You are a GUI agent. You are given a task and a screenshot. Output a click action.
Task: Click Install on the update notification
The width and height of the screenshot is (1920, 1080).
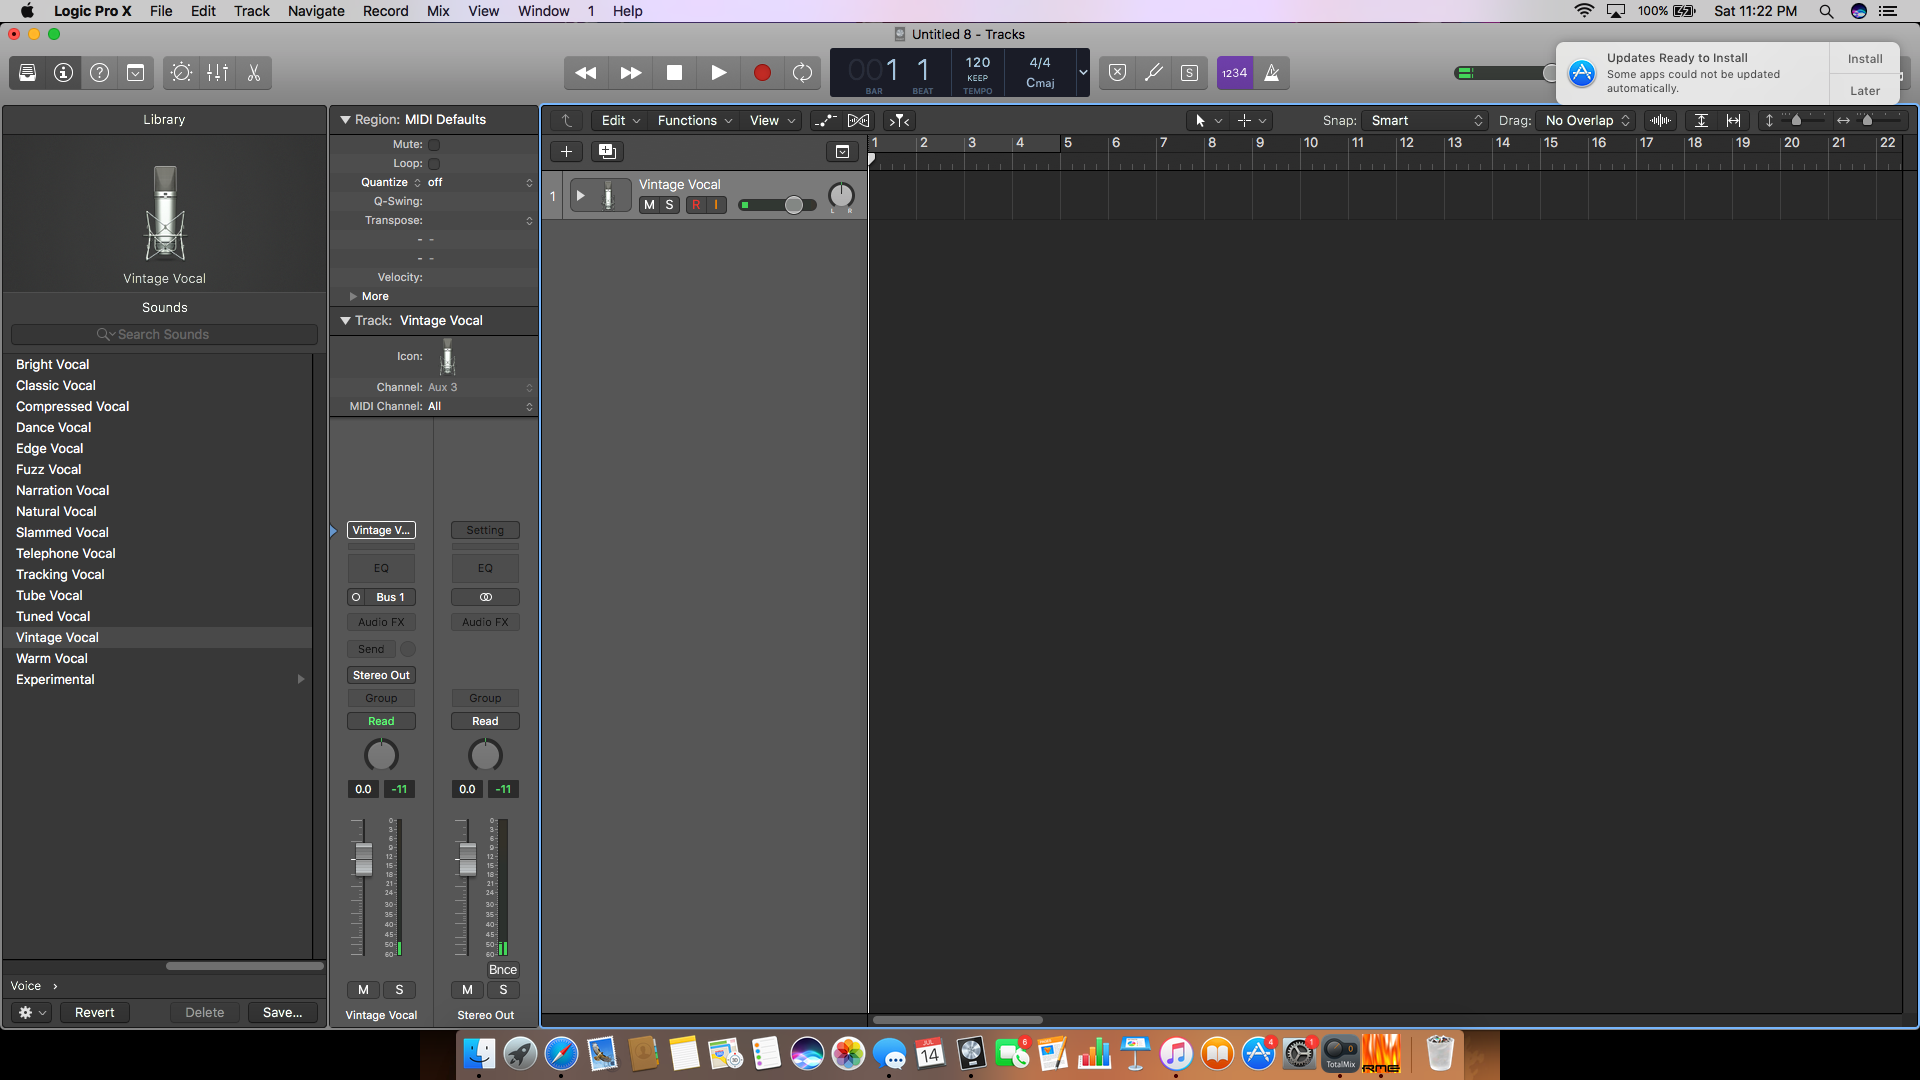coord(1864,59)
